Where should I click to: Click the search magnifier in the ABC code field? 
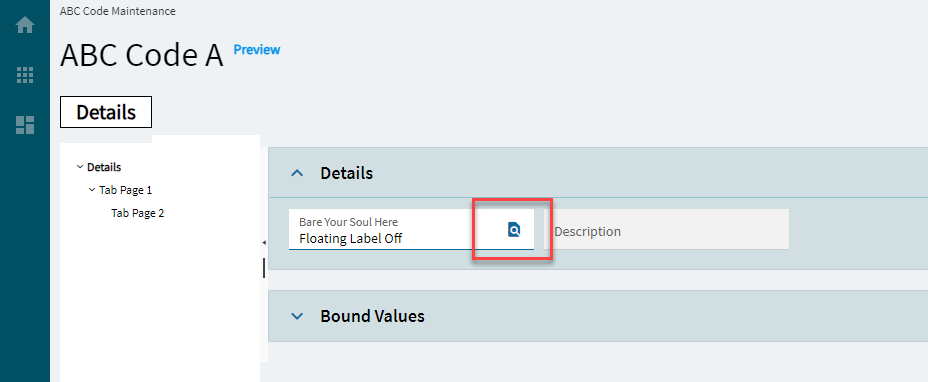[514, 230]
